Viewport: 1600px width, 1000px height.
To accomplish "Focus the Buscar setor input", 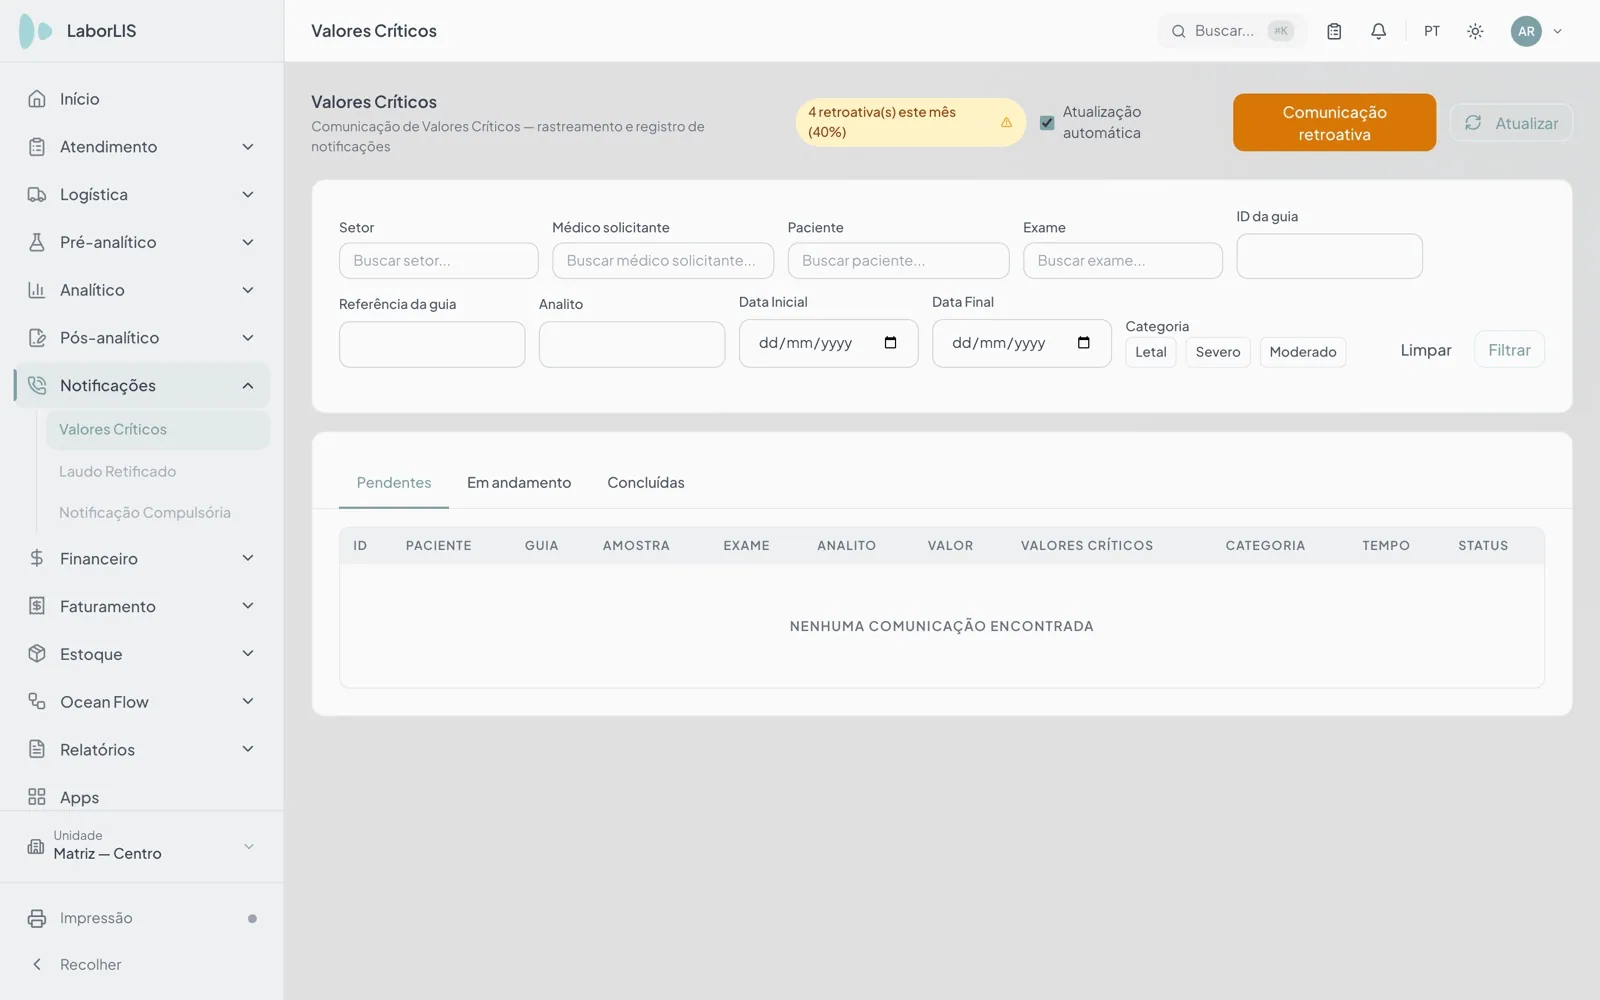I will point(439,261).
